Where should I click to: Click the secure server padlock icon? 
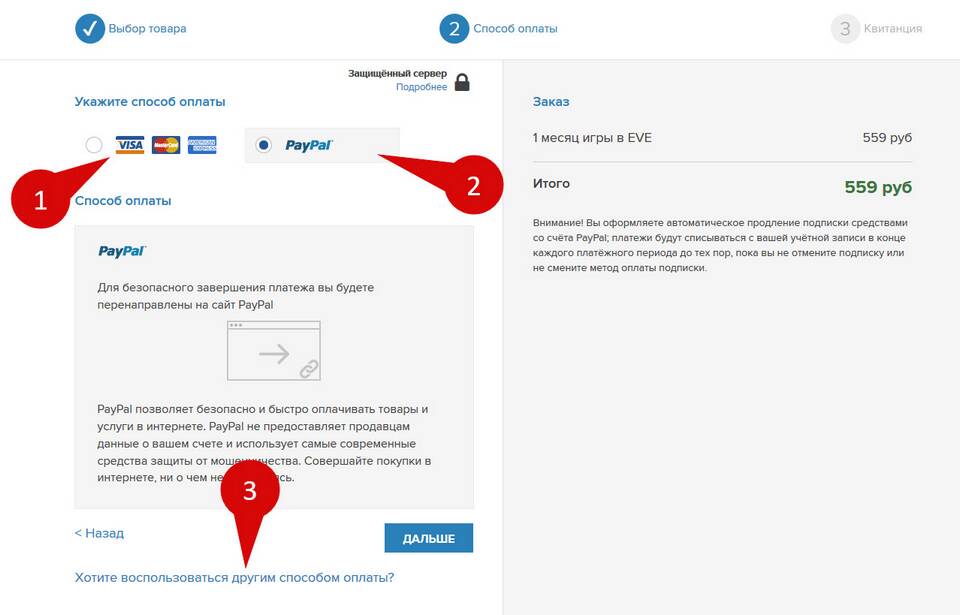pos(462,81)
